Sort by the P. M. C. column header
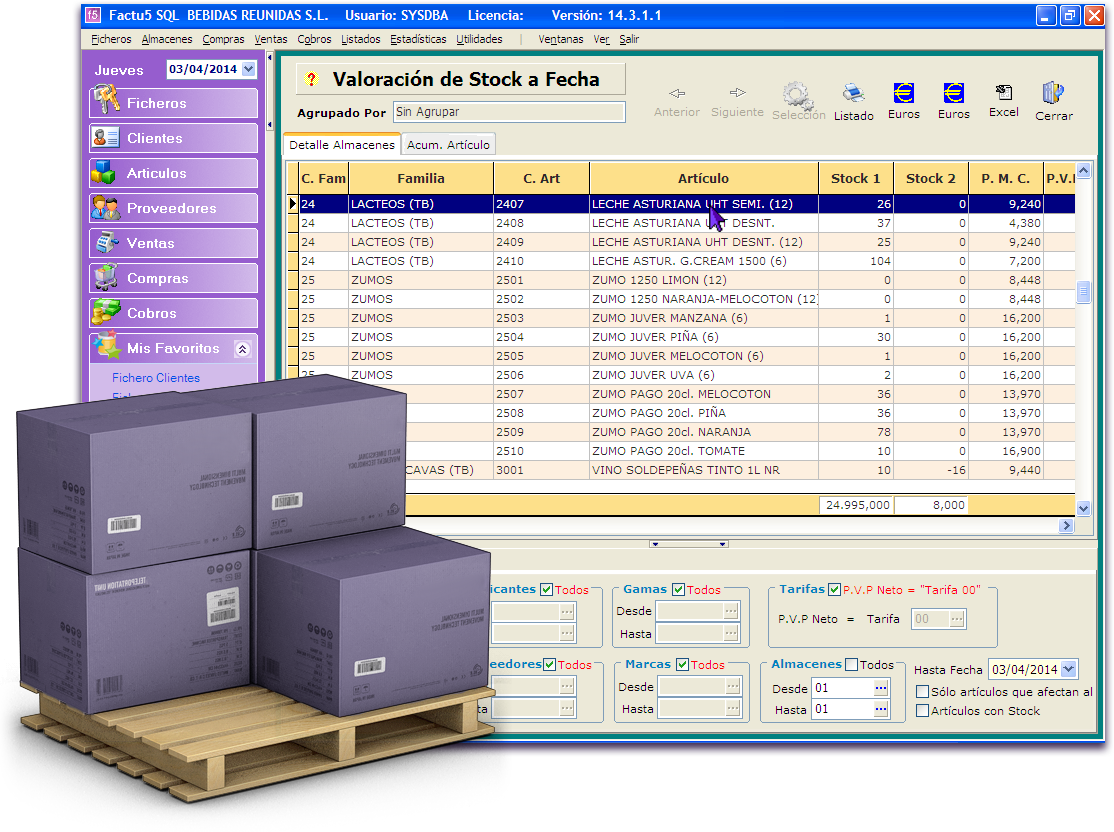This screenshot has height=832, width=1114. (x=1005, y=178)
